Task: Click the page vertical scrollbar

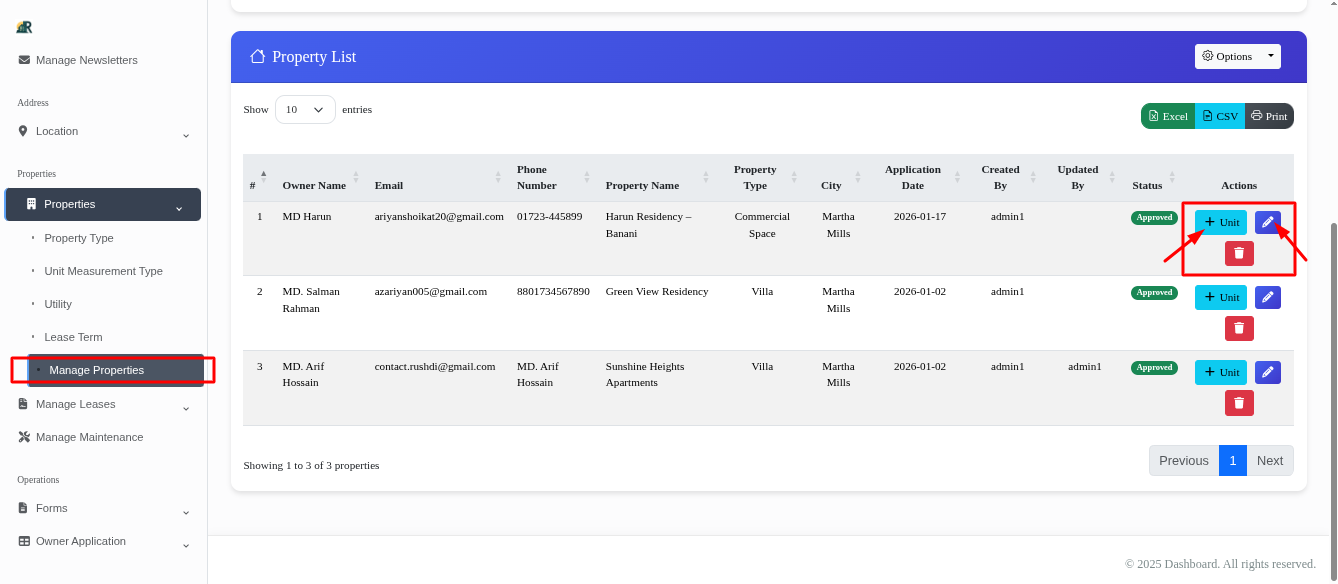Action: tap(1333, 400)
